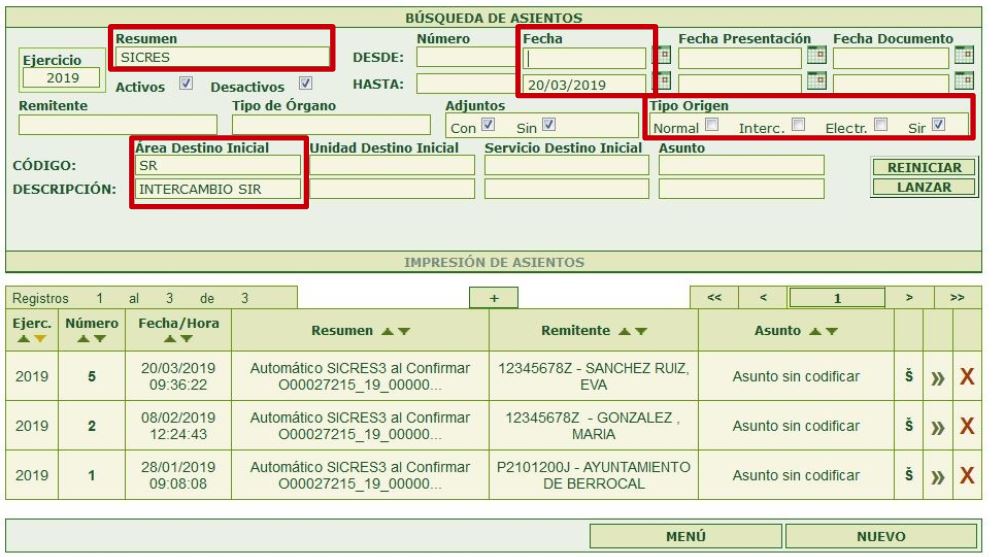Toggle Adjuntos Sin checkbox
993x557 pixels.
pos(549,125)
